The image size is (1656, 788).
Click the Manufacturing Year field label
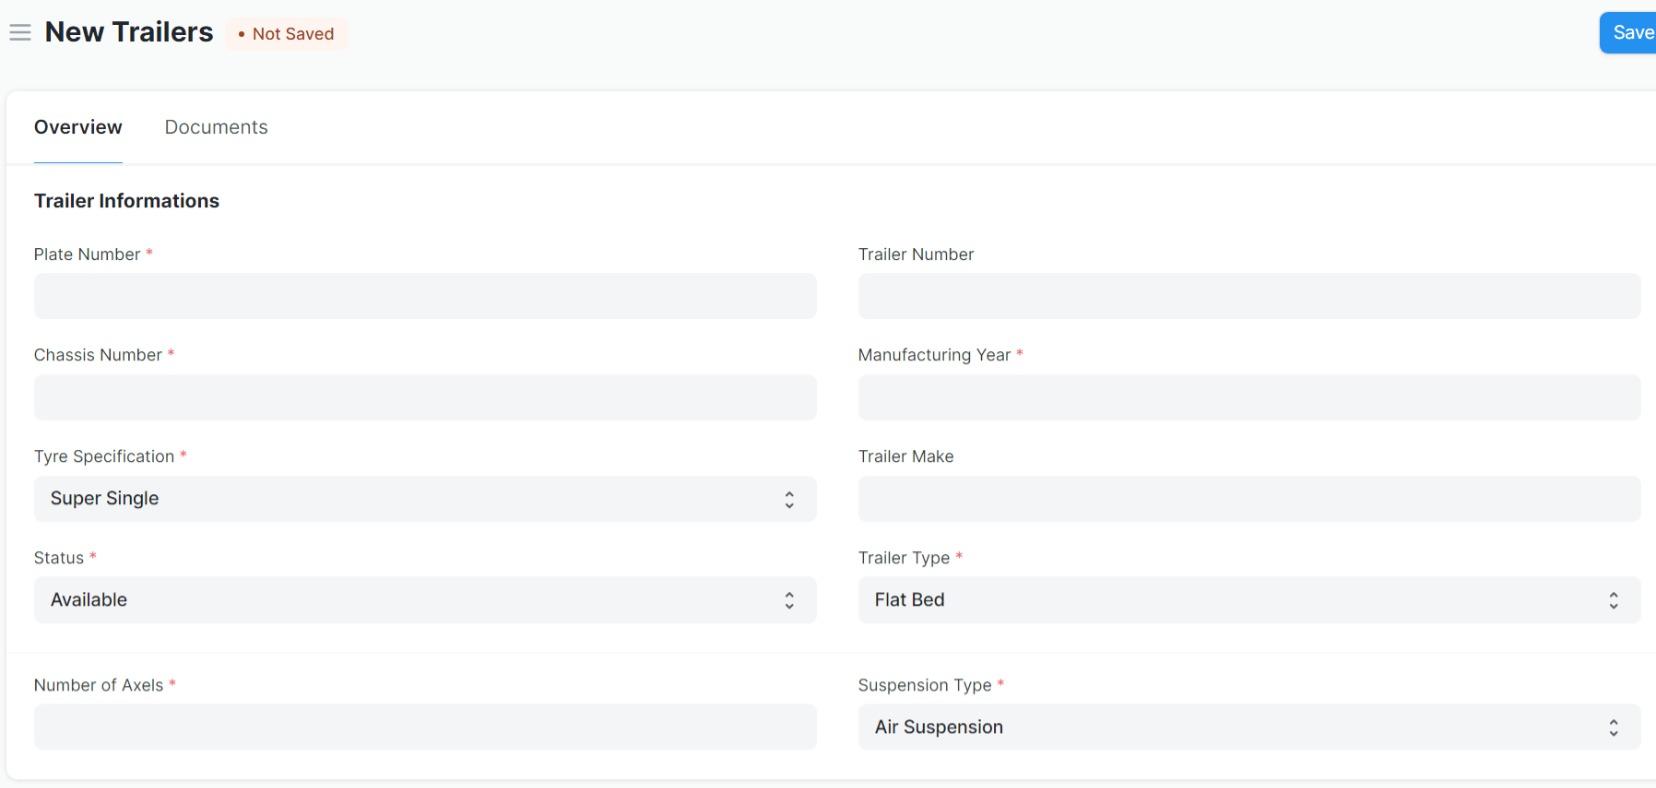(934, 355)
